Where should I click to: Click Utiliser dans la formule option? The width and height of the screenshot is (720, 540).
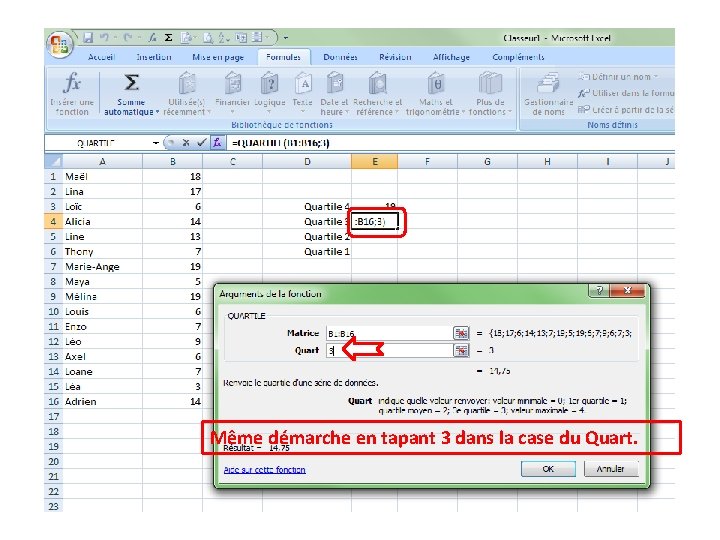point(626,93)
